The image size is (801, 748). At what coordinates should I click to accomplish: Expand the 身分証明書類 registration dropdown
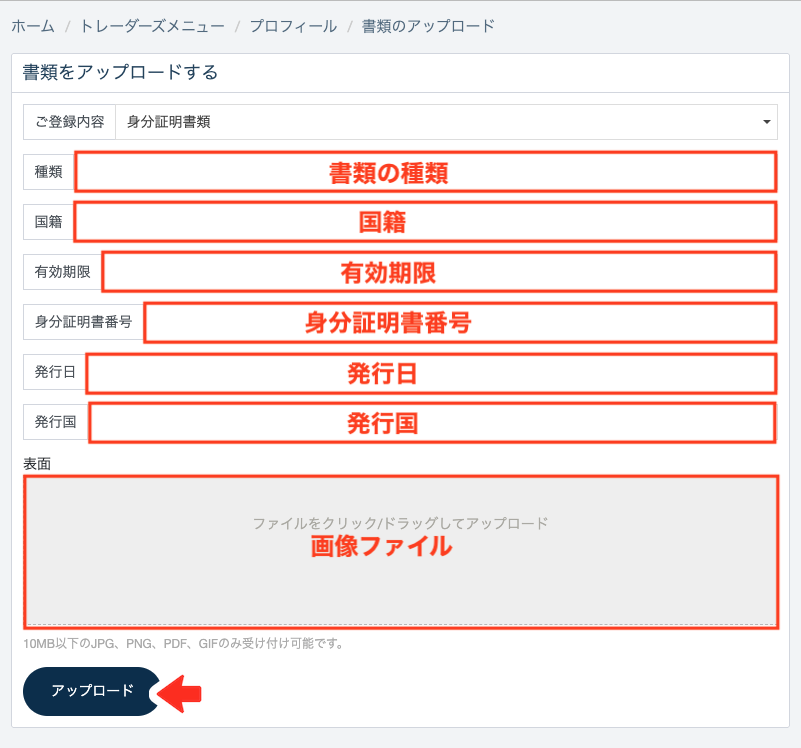[x=446, y=122]
